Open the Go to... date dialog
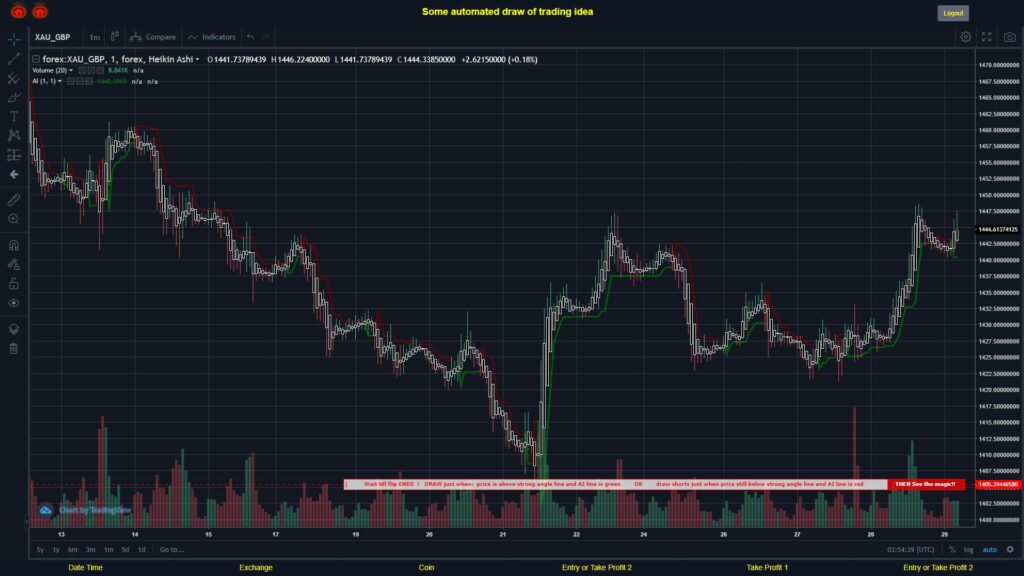The height and width of the screenshot is (576, 1024). click(172, 550)
